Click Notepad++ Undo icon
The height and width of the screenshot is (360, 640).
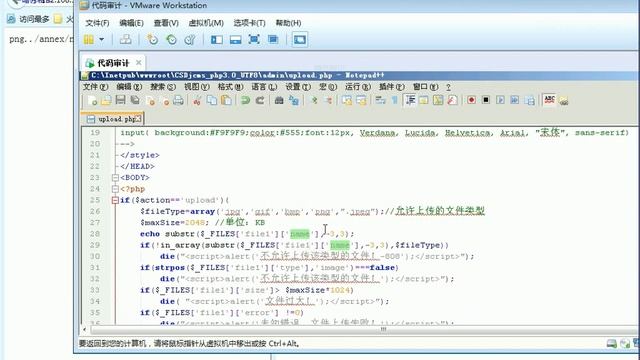pyautogui.click(x=245, y=100)
